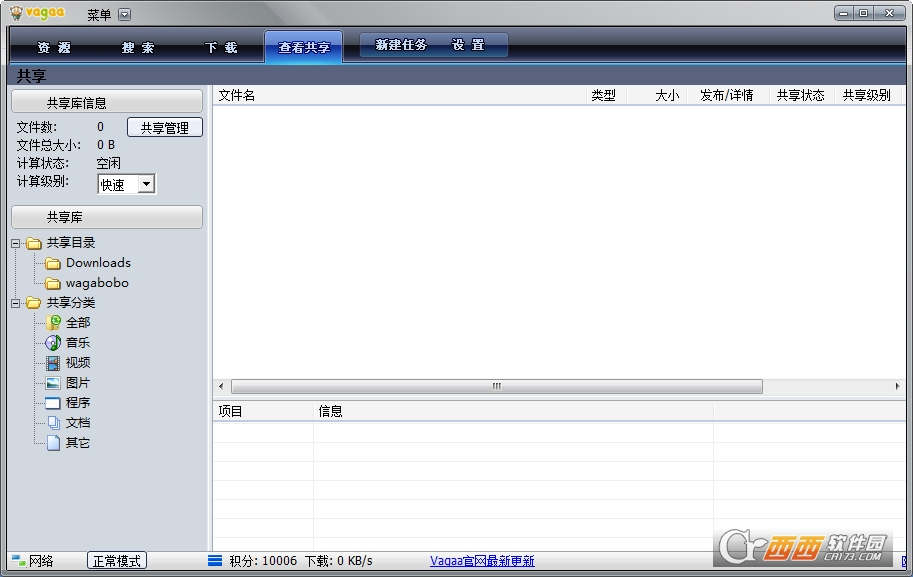
Task: Switch to the 搜索 tab
Action: click(137, 48)
